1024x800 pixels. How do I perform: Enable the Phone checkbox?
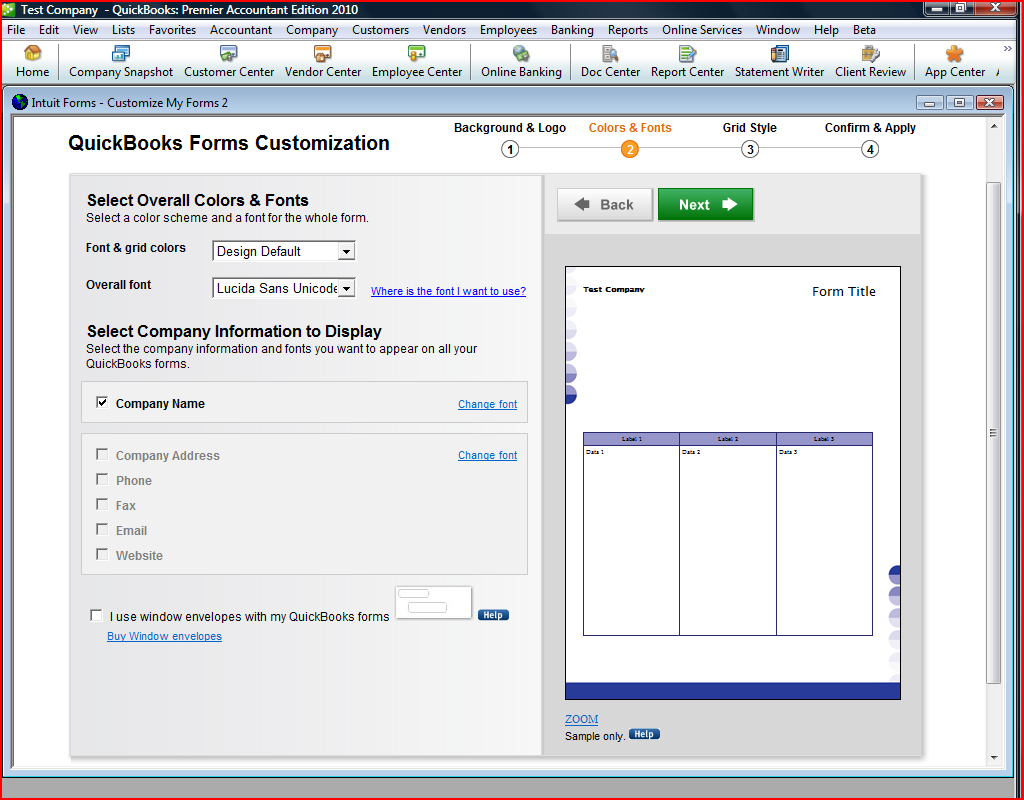(x=102, y=479)
